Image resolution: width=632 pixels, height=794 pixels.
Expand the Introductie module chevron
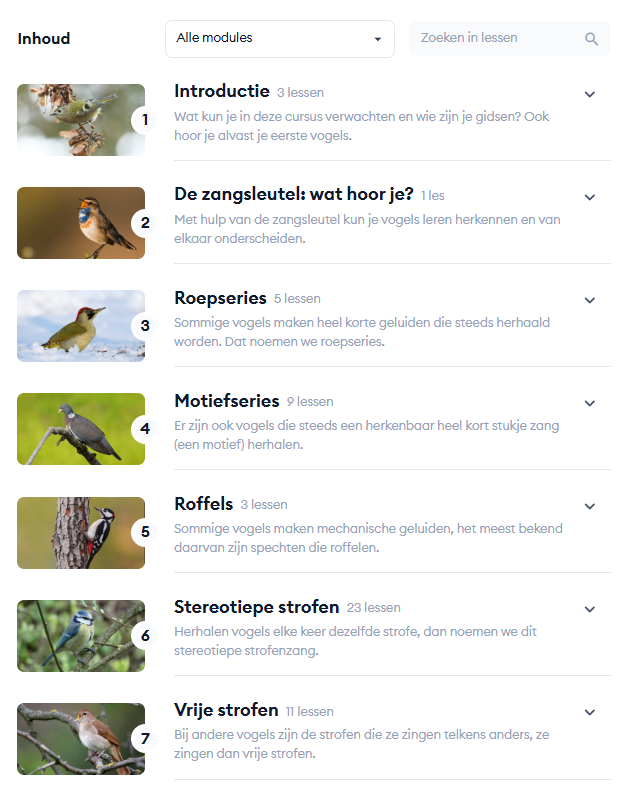590,94
